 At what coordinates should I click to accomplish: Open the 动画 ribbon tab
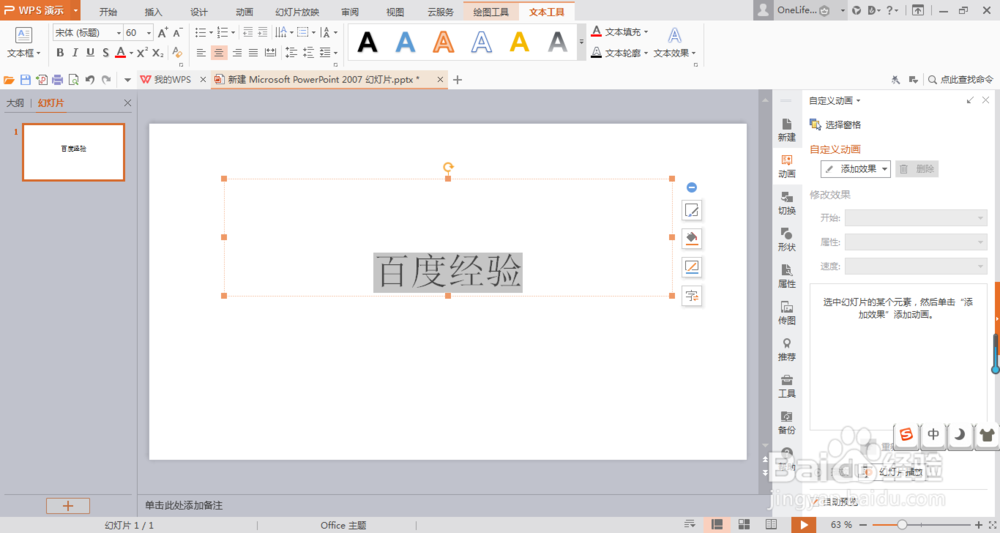pos(244,12)
